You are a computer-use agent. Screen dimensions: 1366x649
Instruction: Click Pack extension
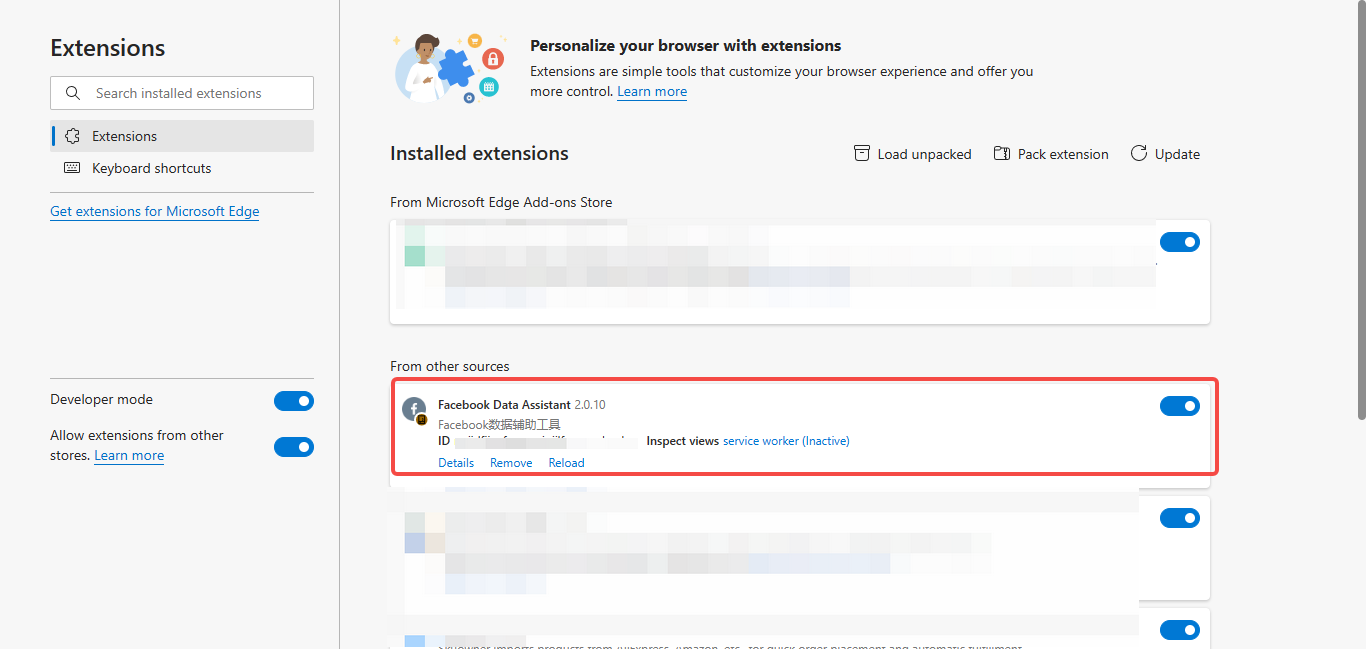click(1051, 154)
